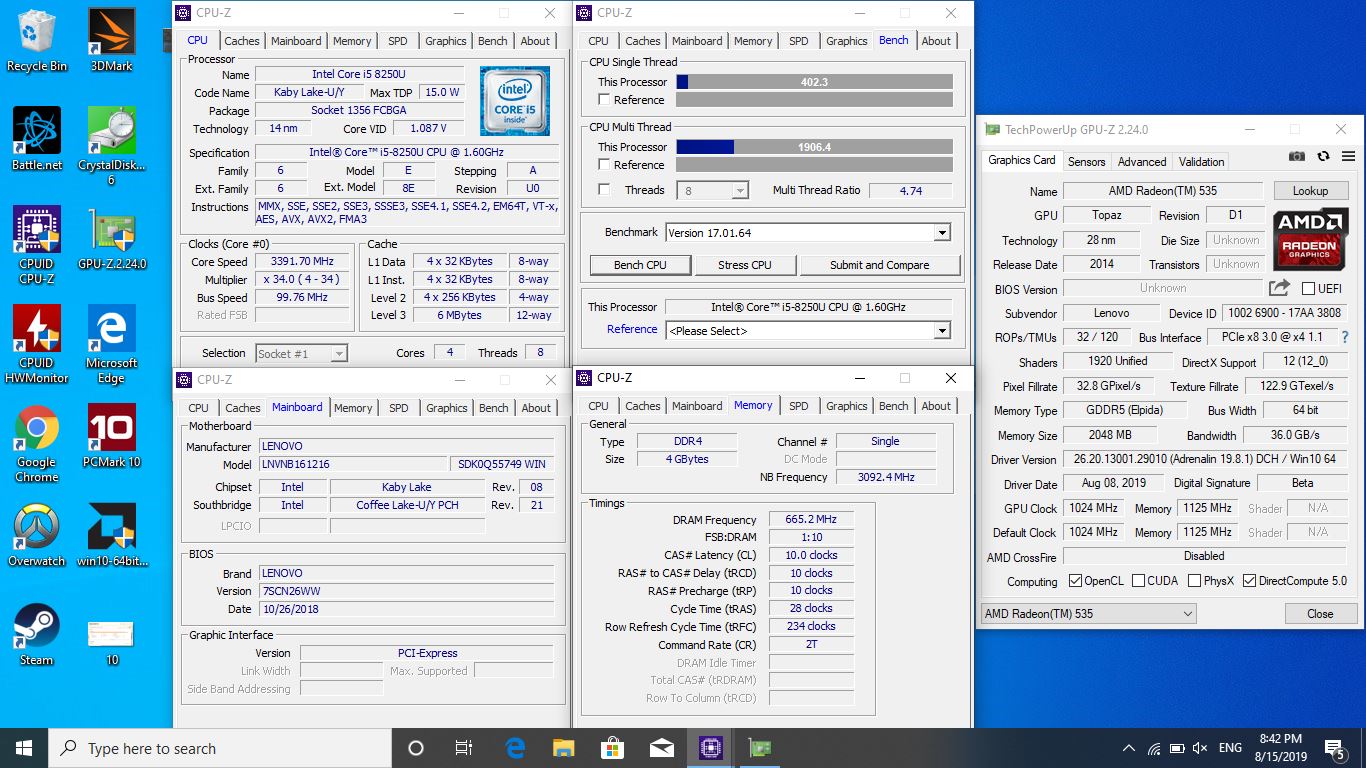Open the GPU-Z hamburger menu
1366x768 pixels.
coord(1348,157)
